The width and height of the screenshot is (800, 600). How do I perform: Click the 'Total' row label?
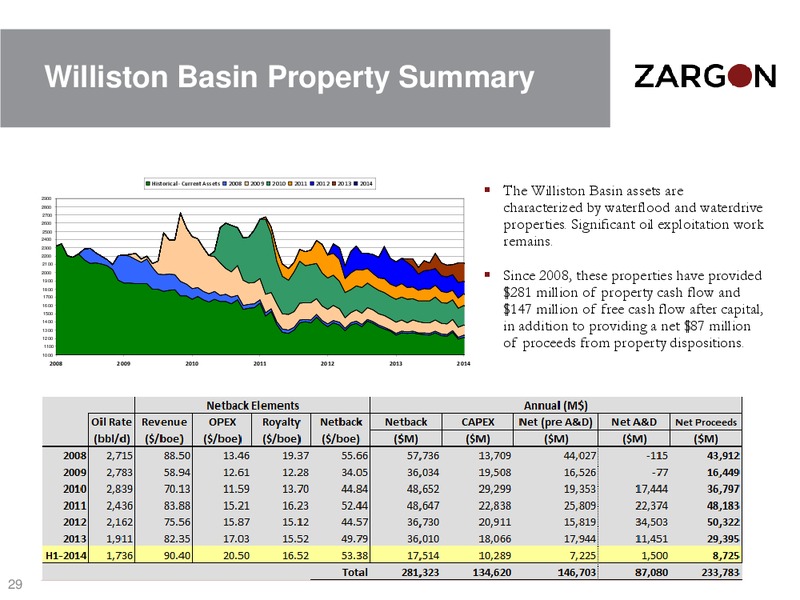coord(355,572)
